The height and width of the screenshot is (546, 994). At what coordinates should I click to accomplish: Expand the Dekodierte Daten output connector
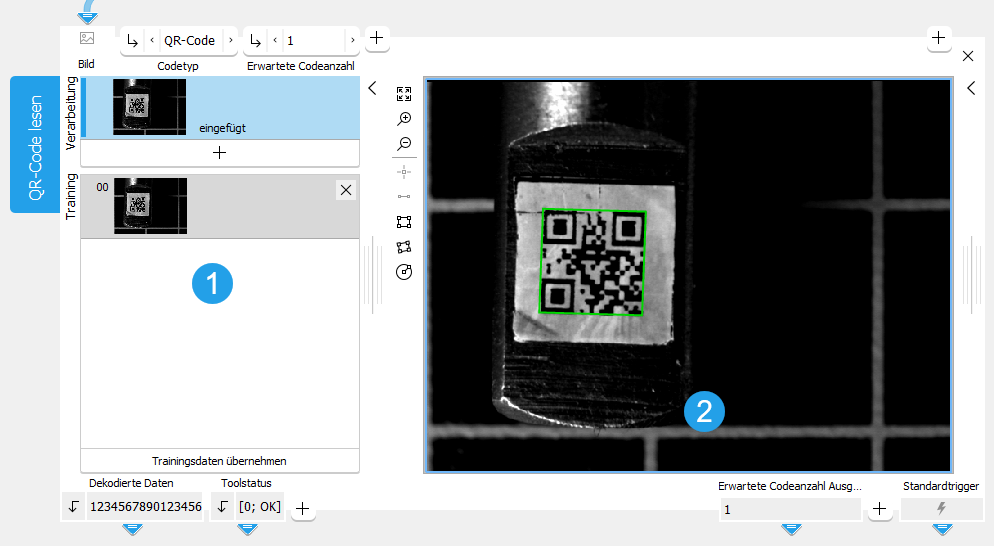tap(131, 529)
